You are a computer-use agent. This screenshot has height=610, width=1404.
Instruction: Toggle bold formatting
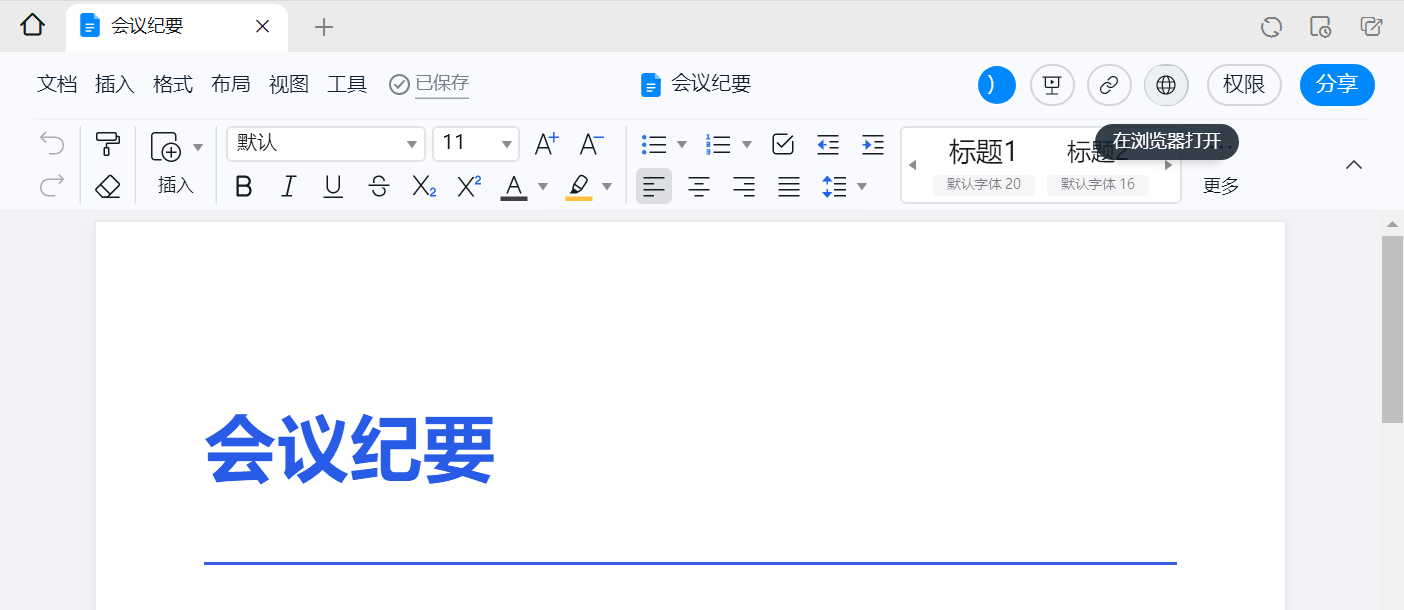[243, 186]
